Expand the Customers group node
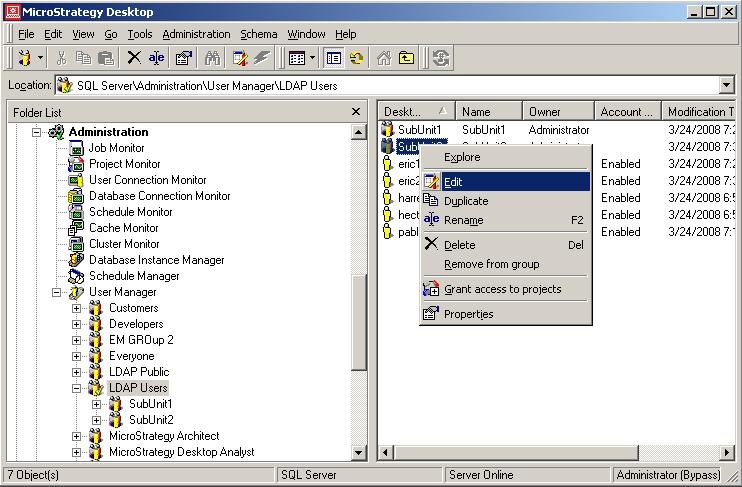The width and height of the screenshot is (742, 487). (x=77, y=308)
